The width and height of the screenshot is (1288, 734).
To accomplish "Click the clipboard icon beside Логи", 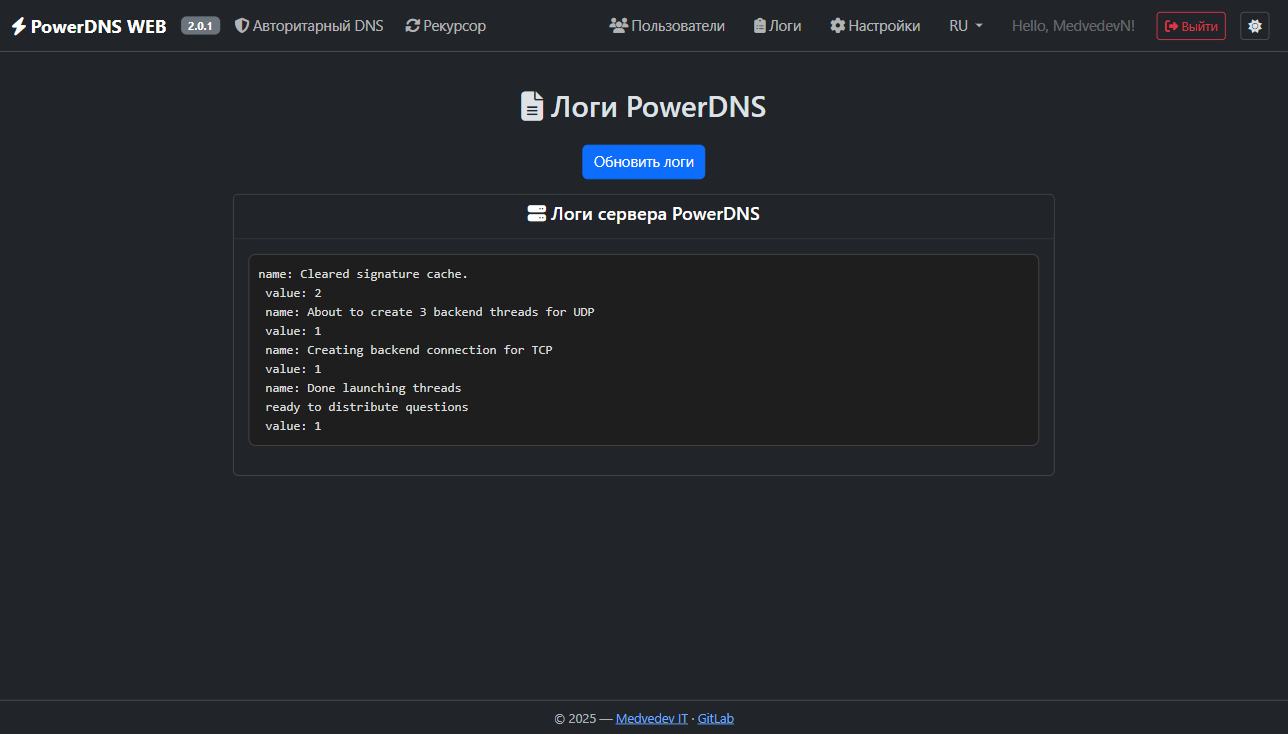I will (x=760, y=26).
